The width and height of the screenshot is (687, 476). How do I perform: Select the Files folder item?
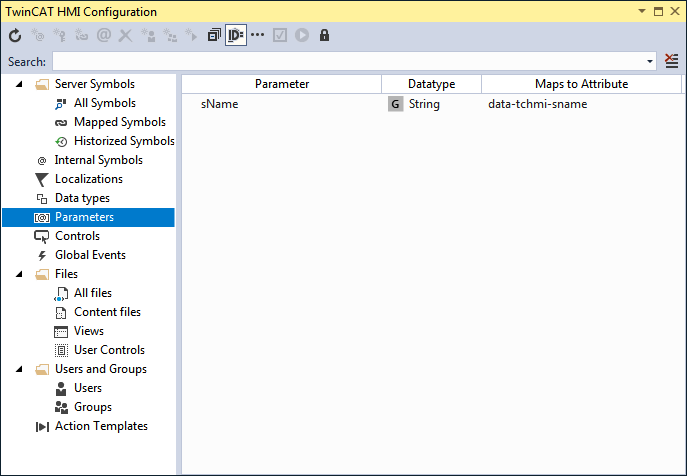66,274
